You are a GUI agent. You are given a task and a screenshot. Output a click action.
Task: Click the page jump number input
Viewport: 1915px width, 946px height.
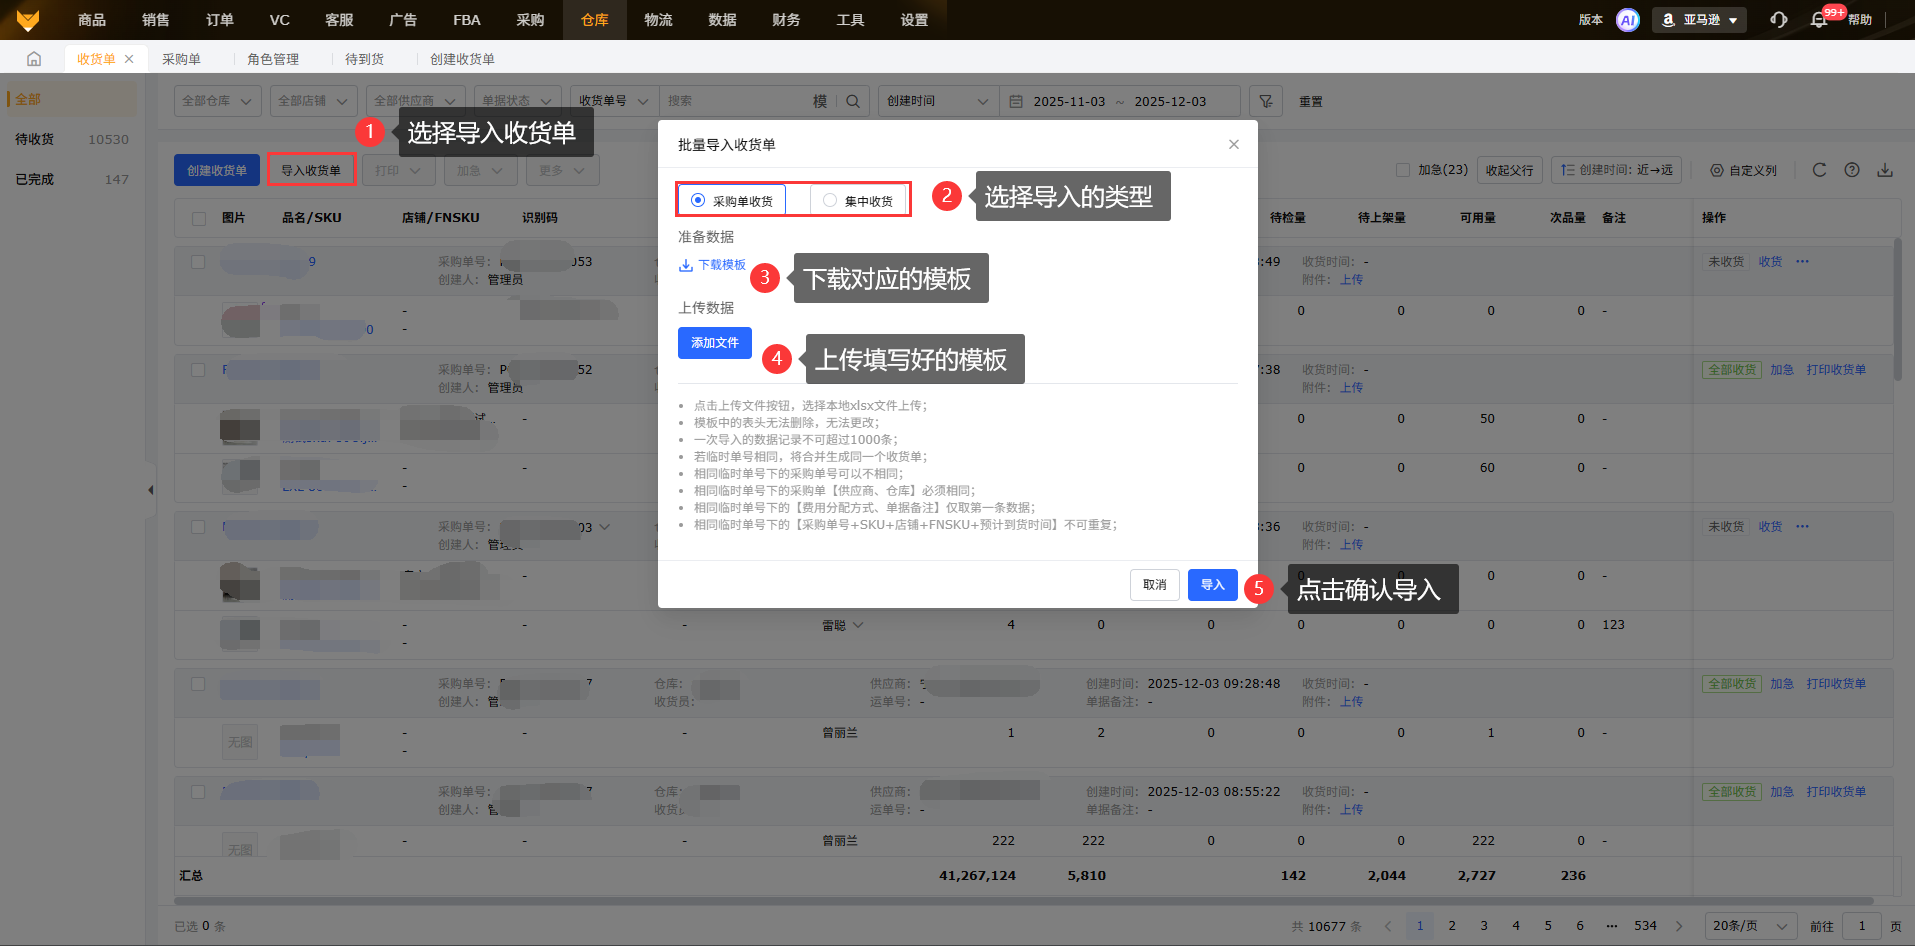pos(1862,926)
